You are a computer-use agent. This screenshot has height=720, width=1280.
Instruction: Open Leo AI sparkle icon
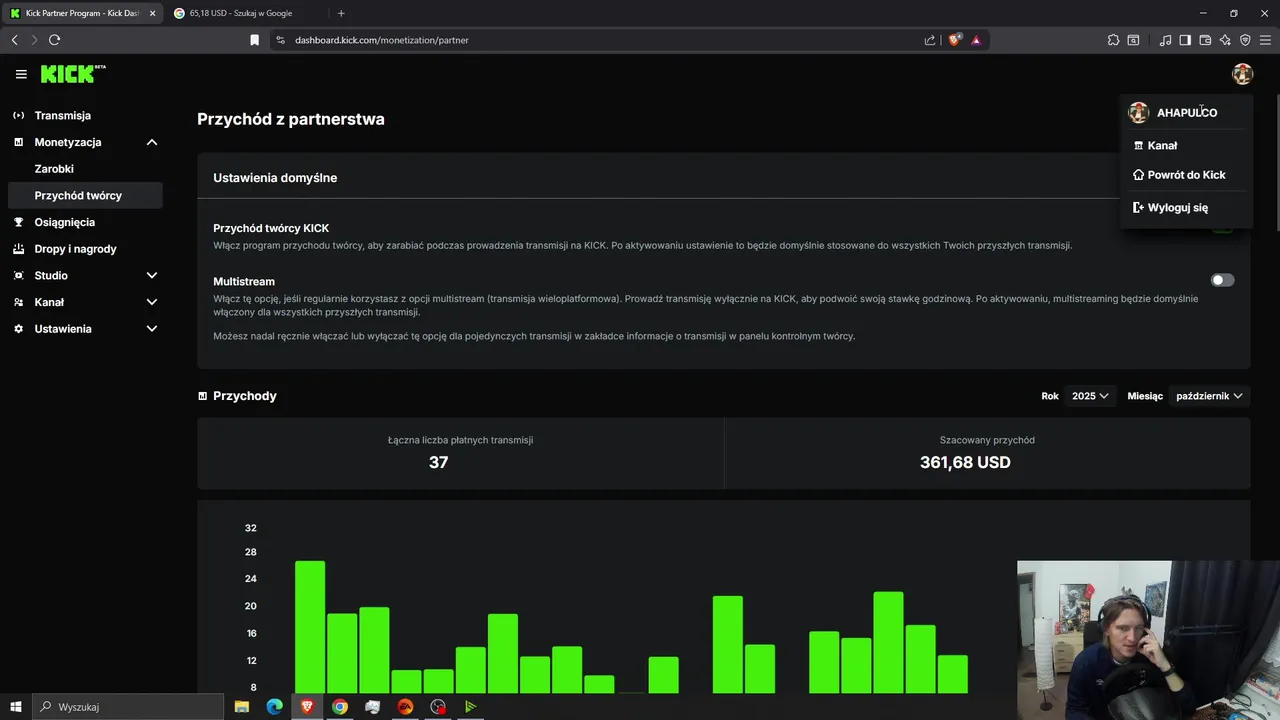pos(1225,40)
